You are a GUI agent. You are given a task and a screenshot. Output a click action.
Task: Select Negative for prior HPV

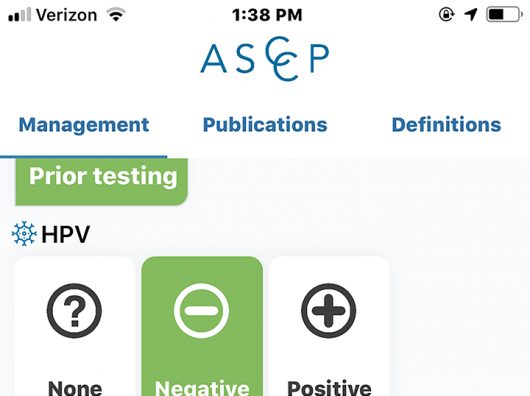coord(202,326)
